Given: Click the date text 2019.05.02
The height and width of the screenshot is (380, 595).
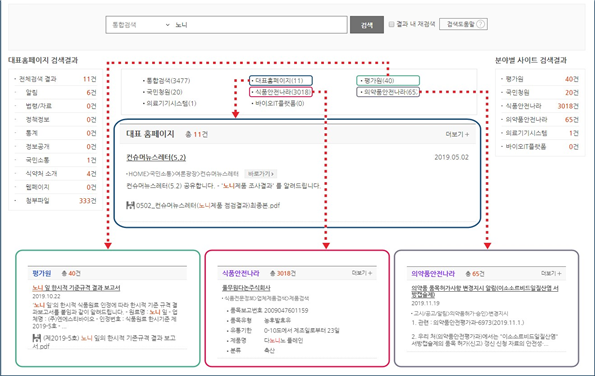Looking at the screenshot, I should pos(452,157).
